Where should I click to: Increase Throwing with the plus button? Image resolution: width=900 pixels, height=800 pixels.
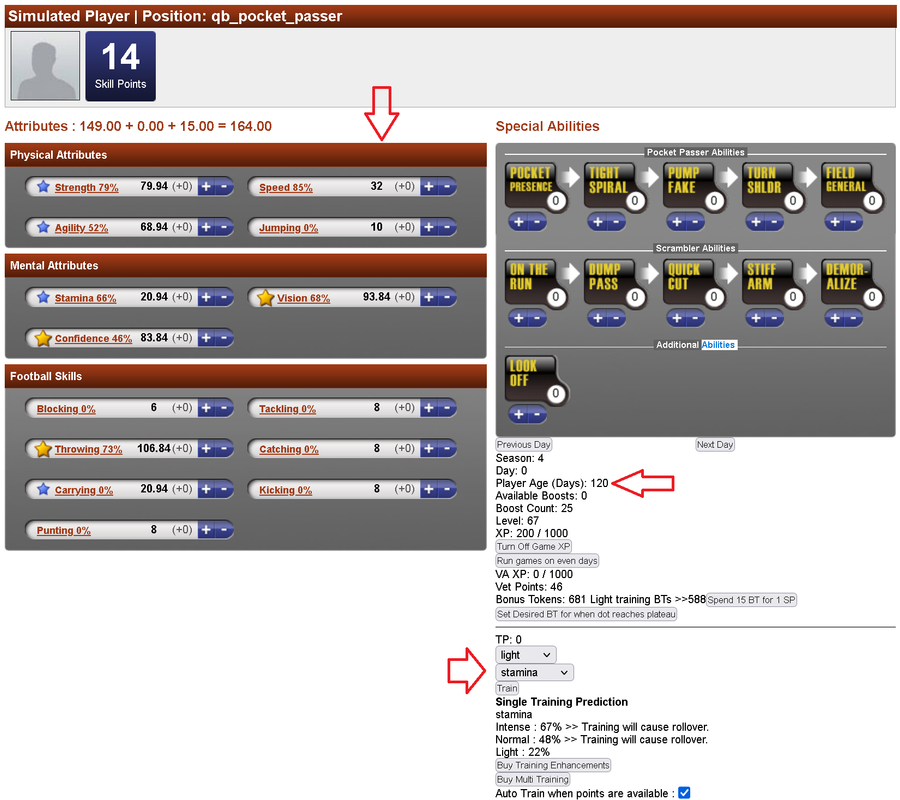click(x=207, y=449)
